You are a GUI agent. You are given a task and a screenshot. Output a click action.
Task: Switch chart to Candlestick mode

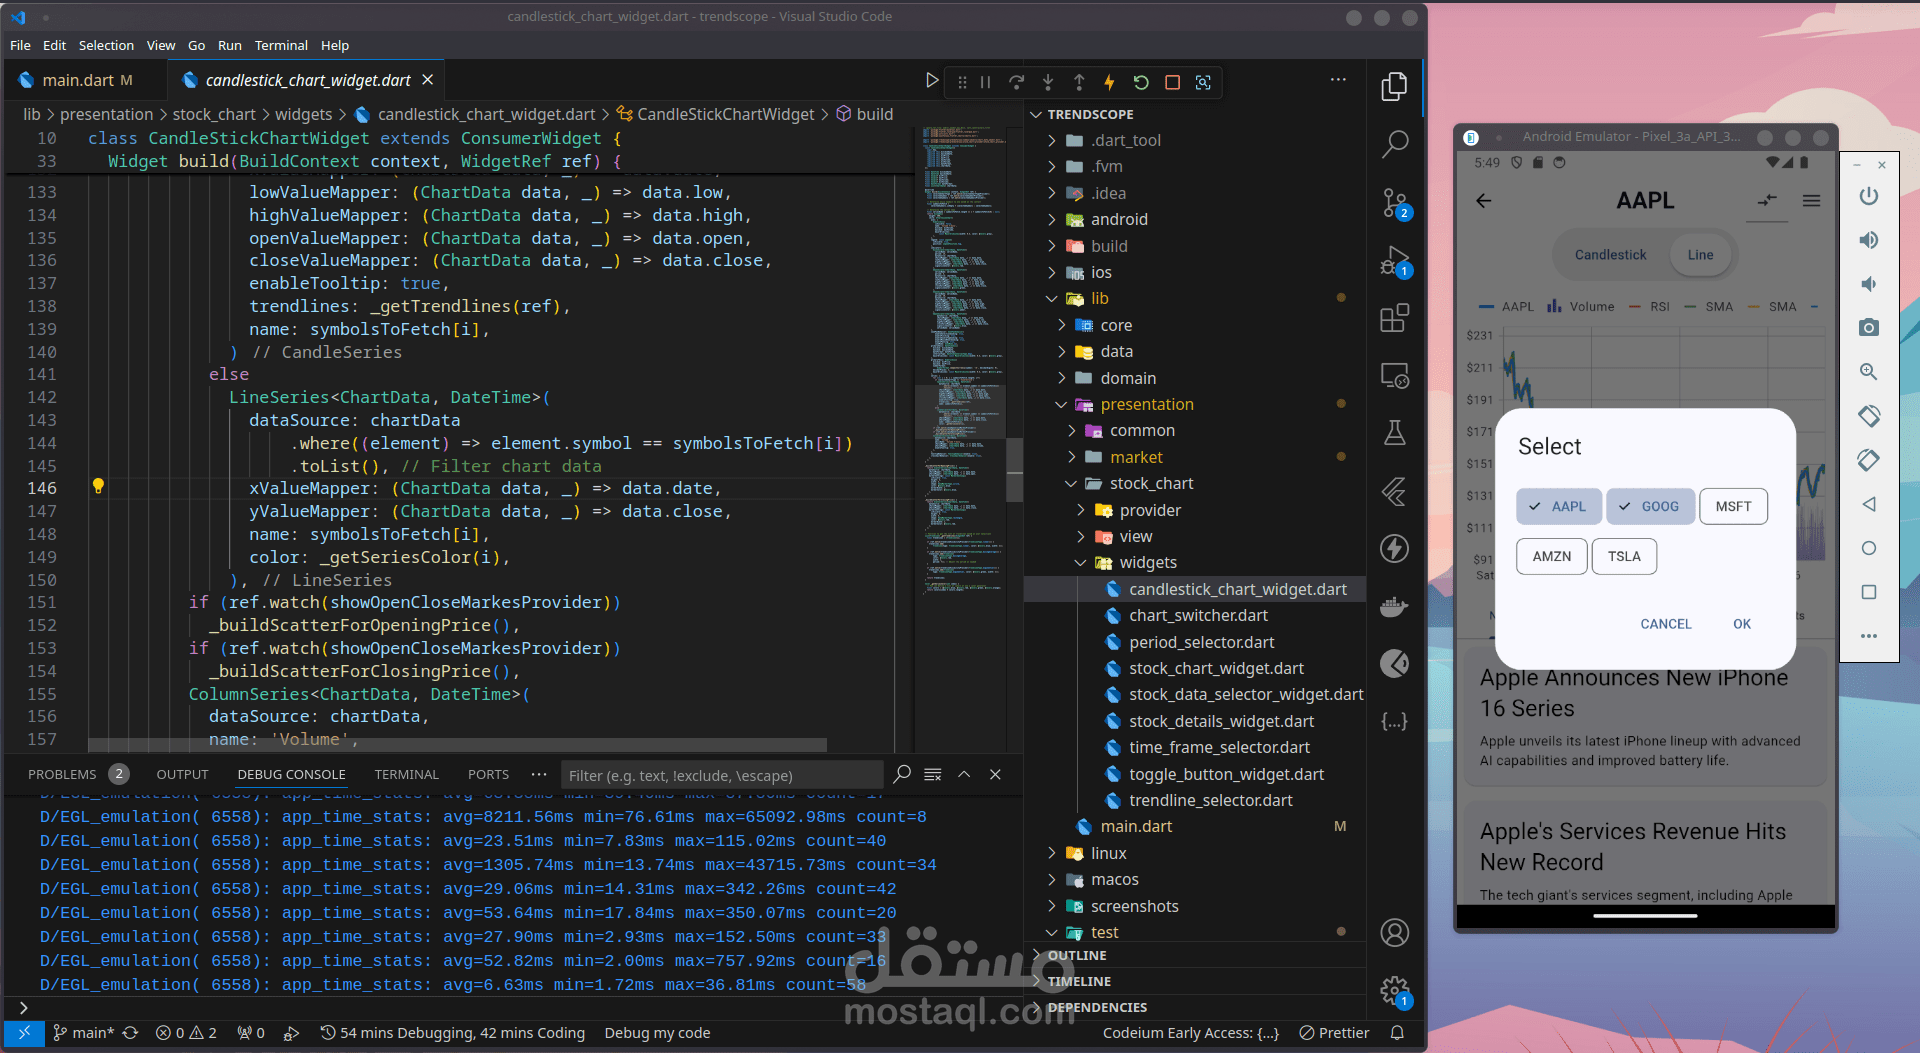pos(1610,255)
